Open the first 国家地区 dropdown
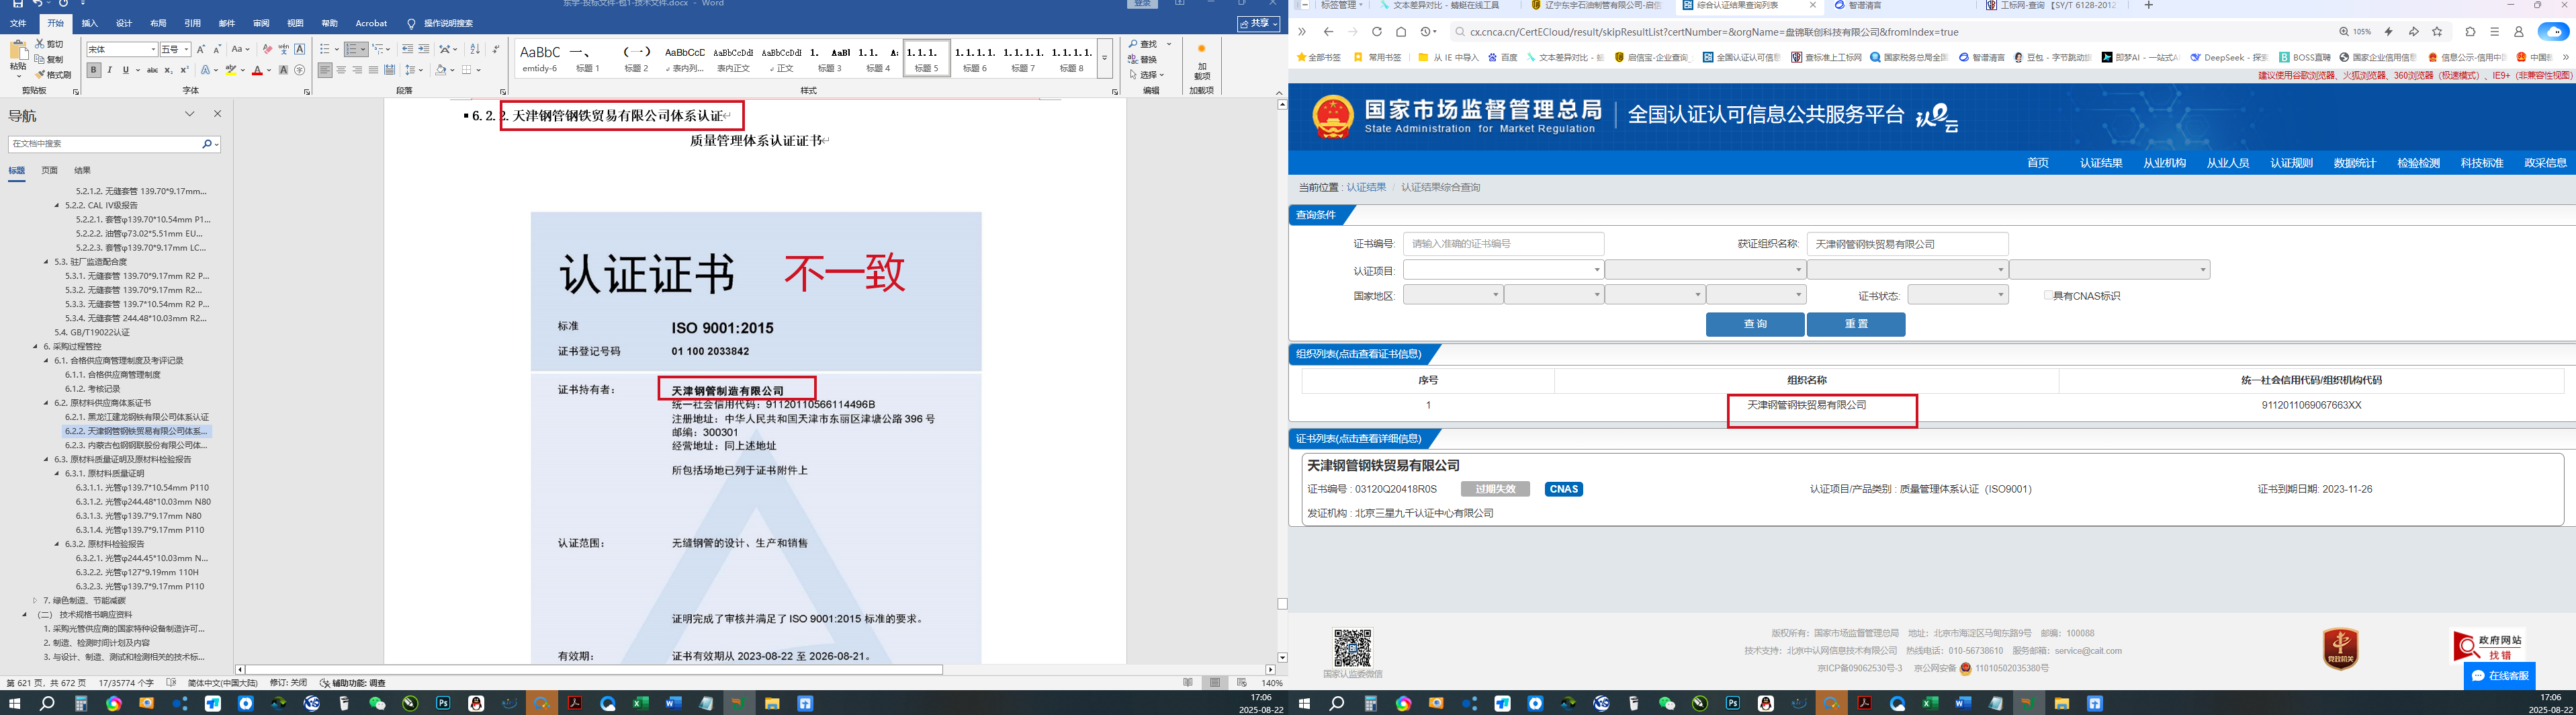The width and height of the screenshot is (2576, 715). coord(1453,295)
